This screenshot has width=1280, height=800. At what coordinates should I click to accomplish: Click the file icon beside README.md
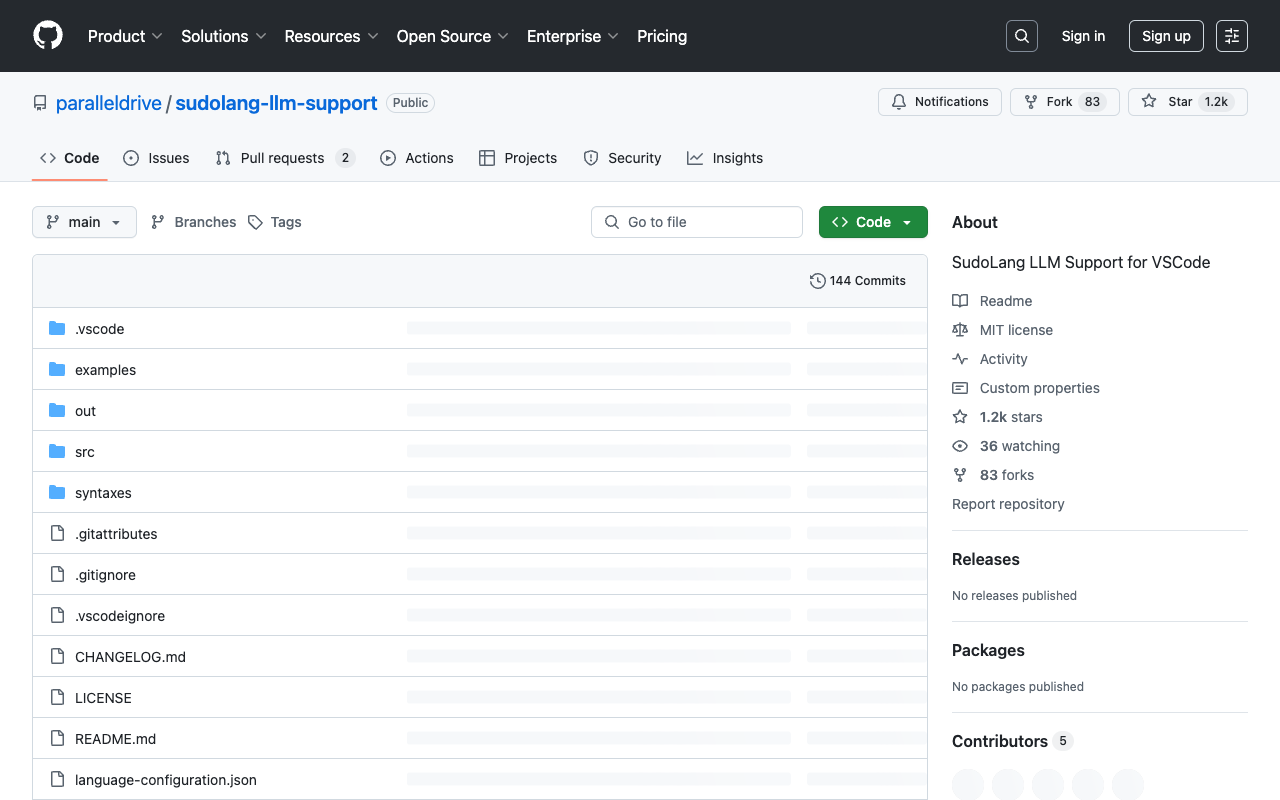(57, 738)
